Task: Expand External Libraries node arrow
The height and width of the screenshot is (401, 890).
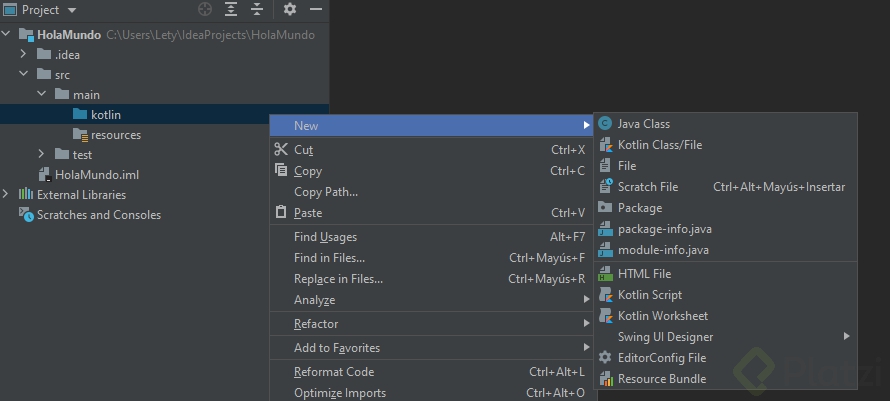Action: [x=6, y=194]
